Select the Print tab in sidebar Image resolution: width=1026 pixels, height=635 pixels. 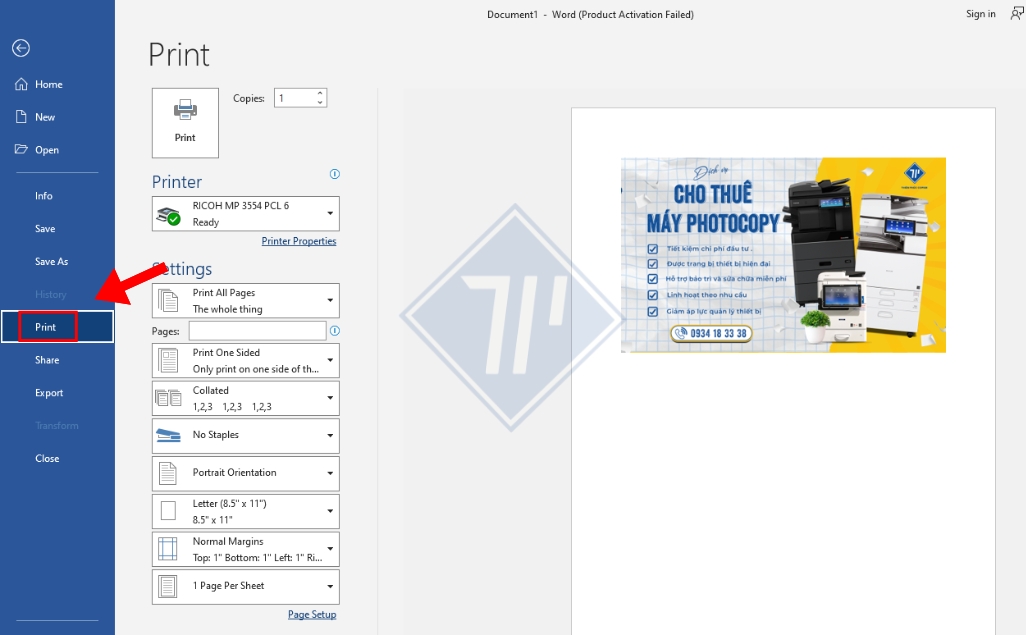tap(58, 327)
